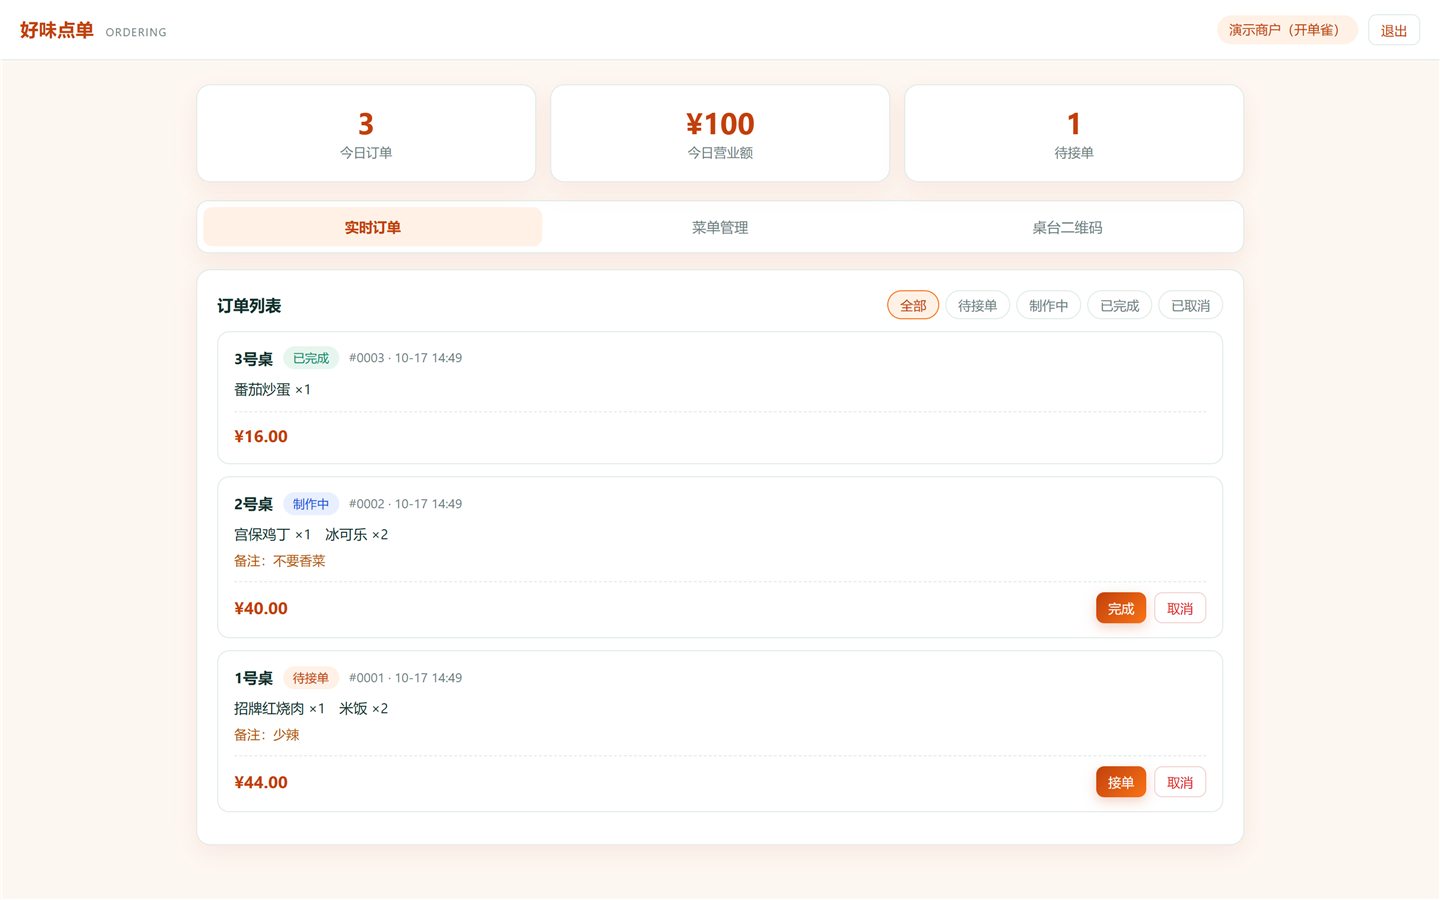The width and height of the screenshot is (1440, 900).
Task: Click order number #0002 text
Action: point(367,504)
